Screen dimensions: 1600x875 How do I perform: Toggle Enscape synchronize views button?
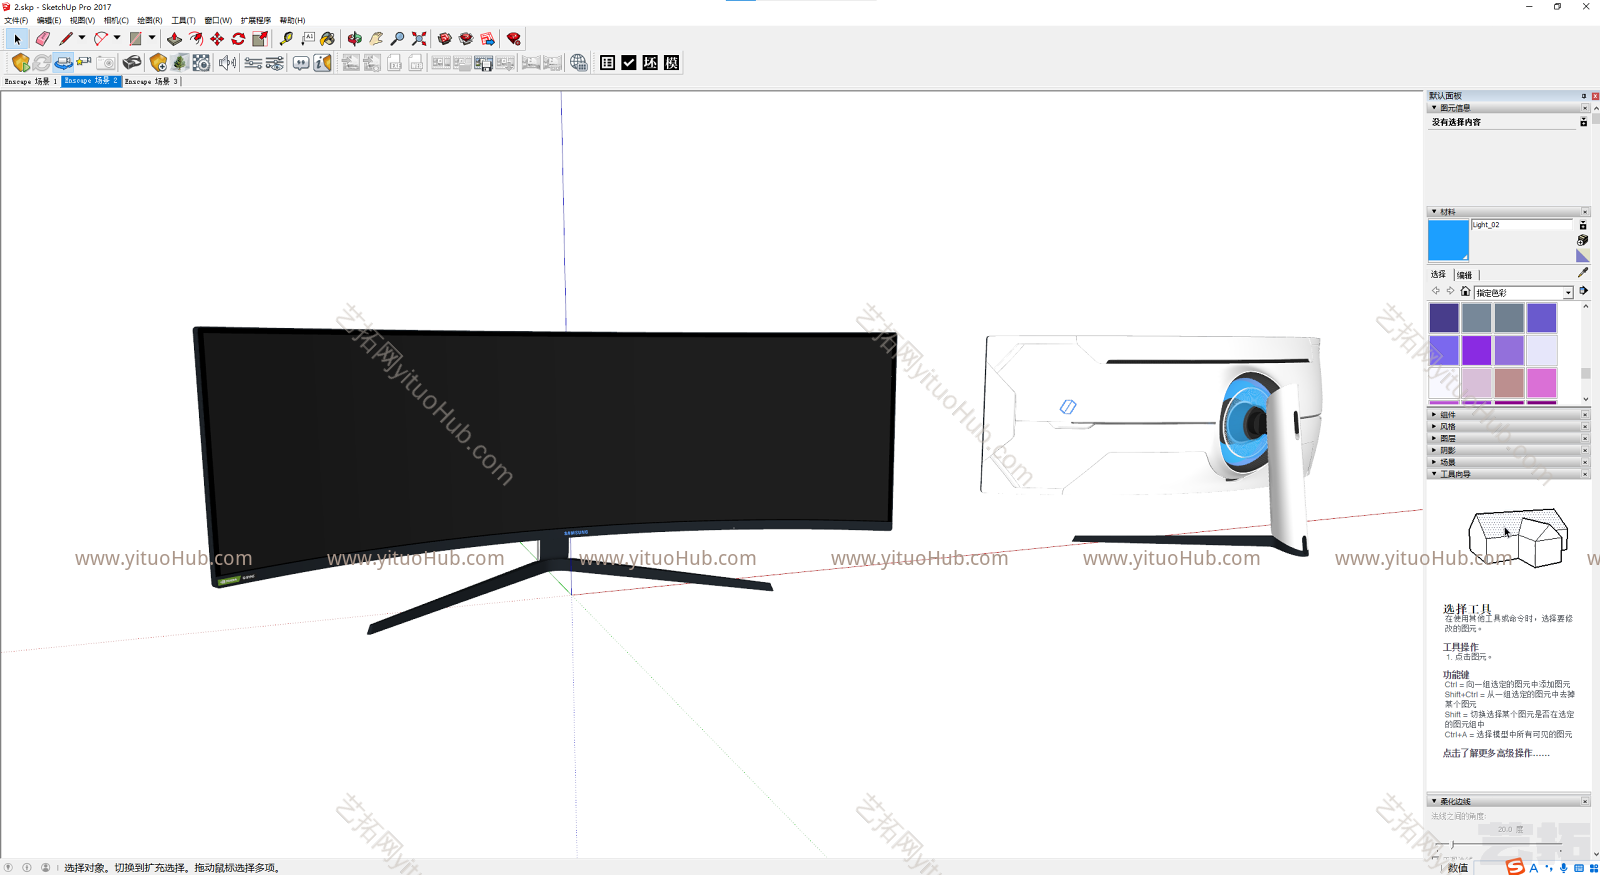click(63, 63)
